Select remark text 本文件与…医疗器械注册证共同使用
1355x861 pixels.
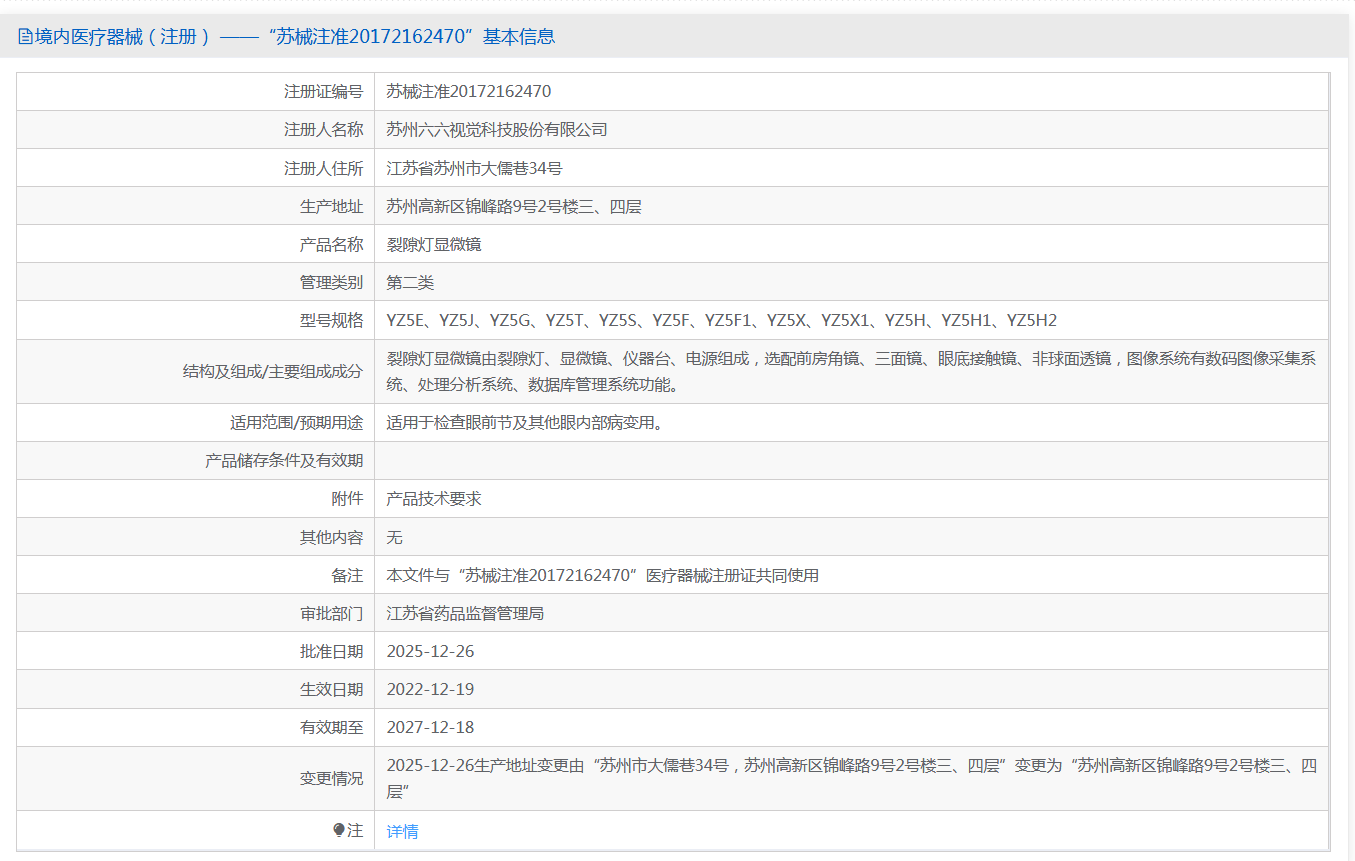[x=603, y=575]
